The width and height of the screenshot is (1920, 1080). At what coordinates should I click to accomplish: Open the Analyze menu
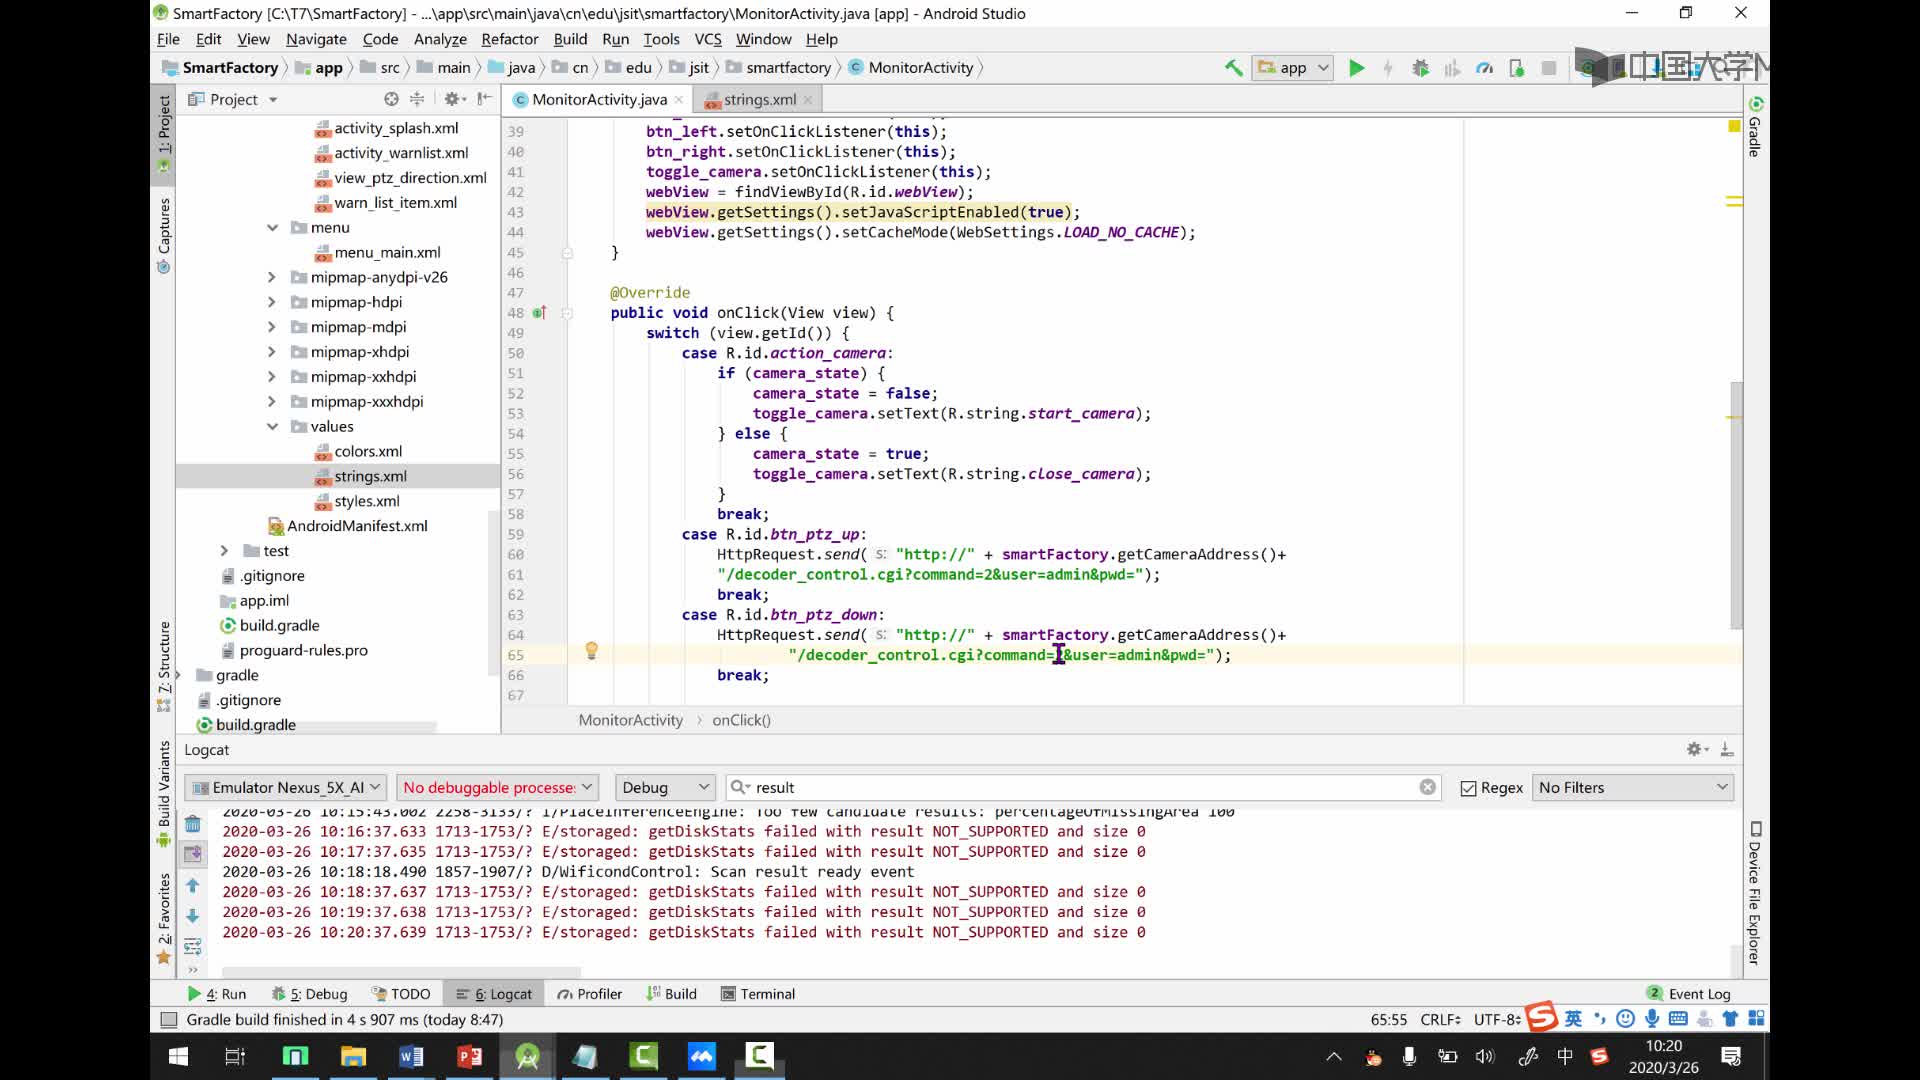pos(440,39)
